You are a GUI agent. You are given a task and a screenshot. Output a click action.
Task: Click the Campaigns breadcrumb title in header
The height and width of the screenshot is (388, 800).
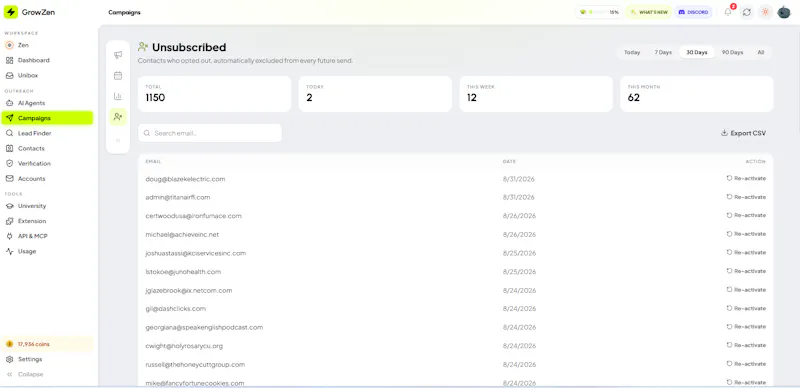[124, 12]
